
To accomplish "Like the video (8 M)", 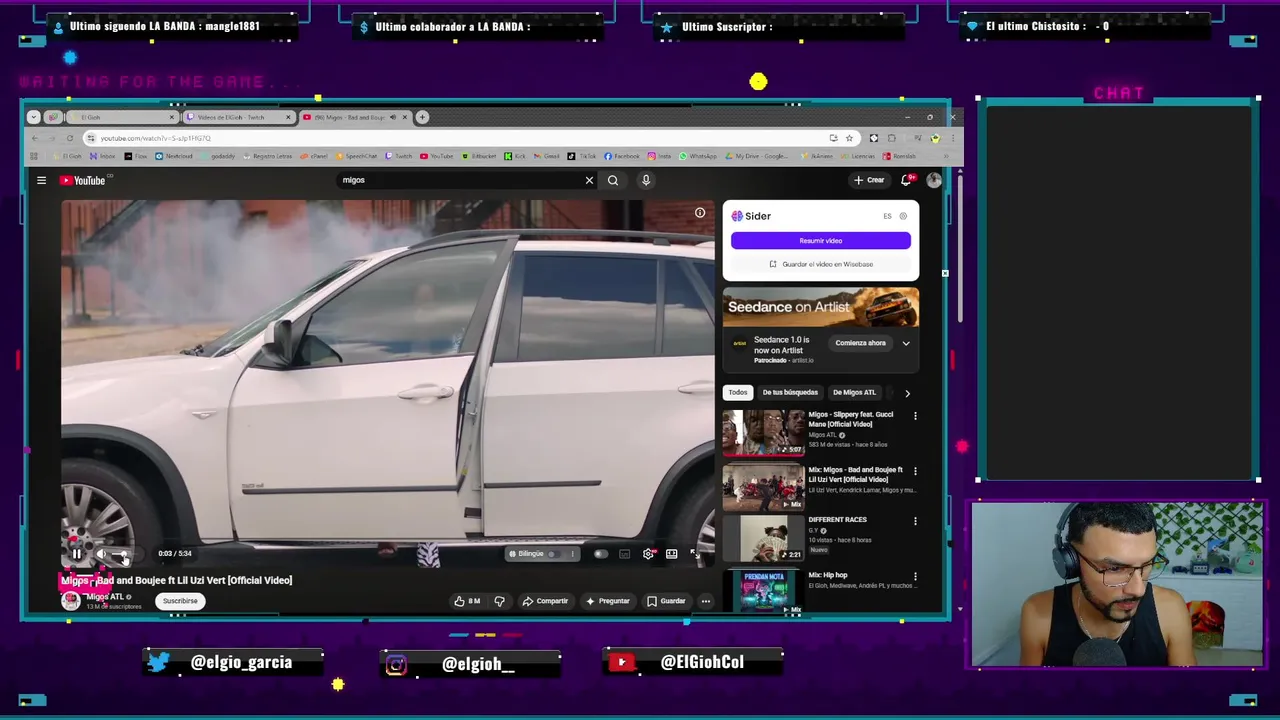I will [467, 601].
